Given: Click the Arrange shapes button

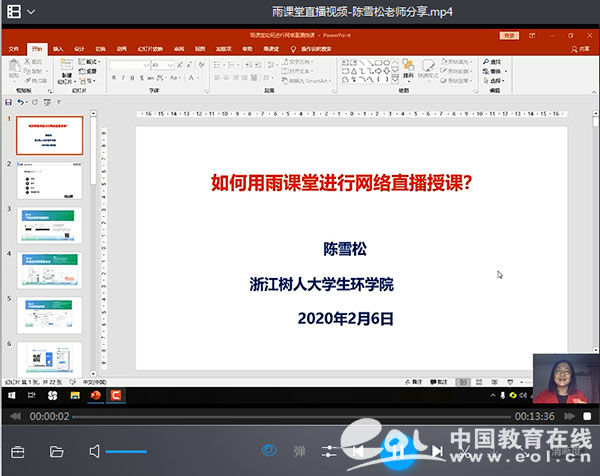Looking at the screenshot, I should point(408,69).
